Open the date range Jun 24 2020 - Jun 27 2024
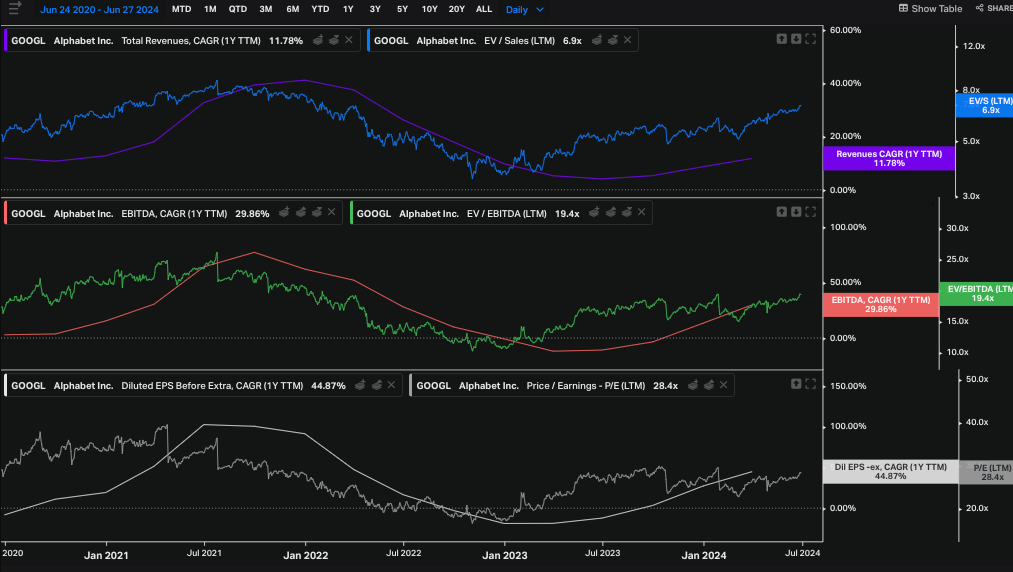 pos(99,10)
